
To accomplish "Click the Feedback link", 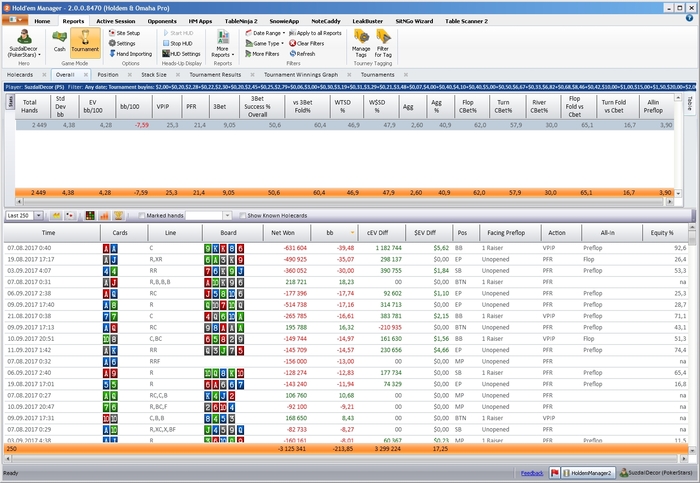I will (532, 473).
